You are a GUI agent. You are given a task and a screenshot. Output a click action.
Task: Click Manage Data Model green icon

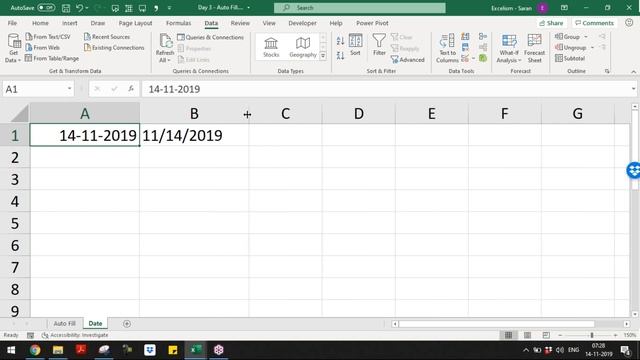[483, 58]
